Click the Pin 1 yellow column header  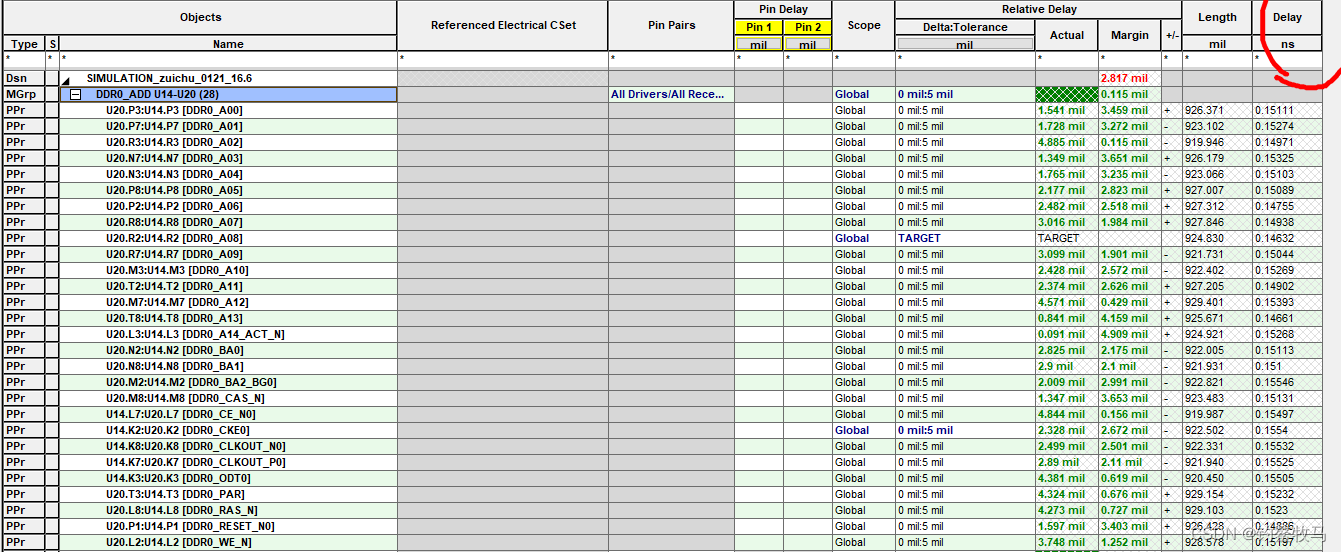759,27
